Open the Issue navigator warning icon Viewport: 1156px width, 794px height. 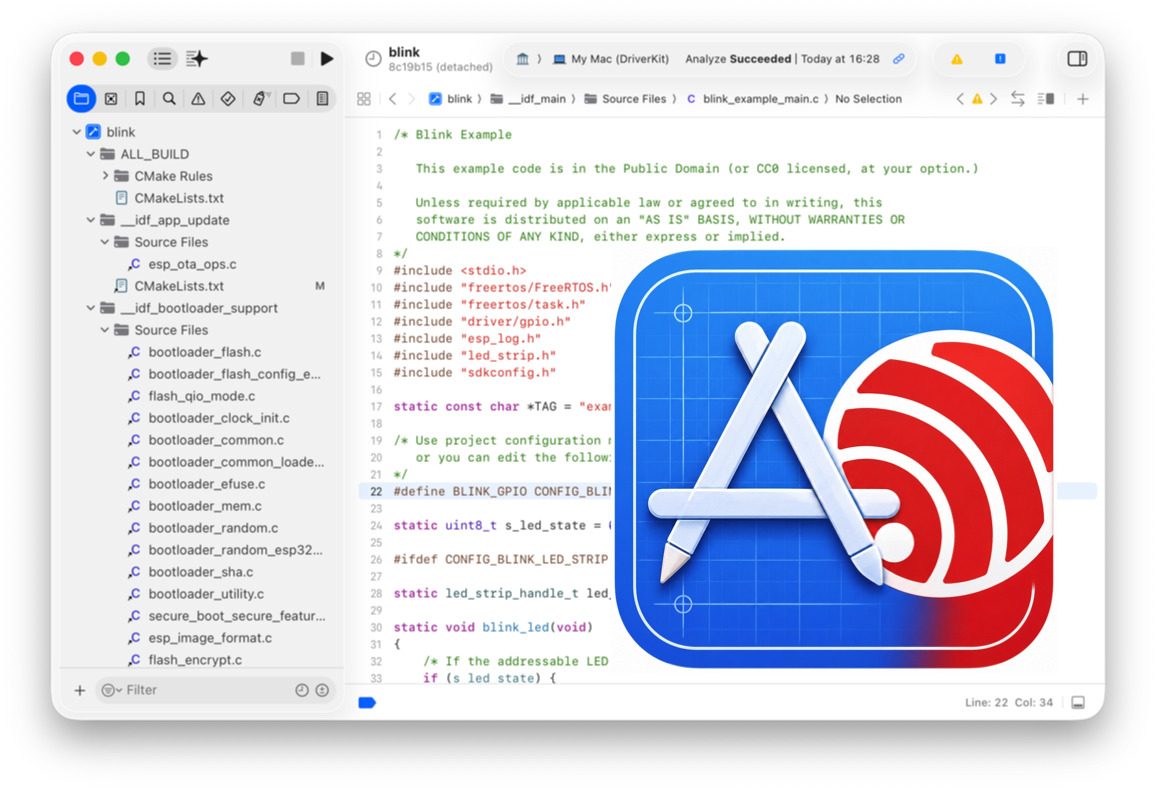tap(198, 99)
